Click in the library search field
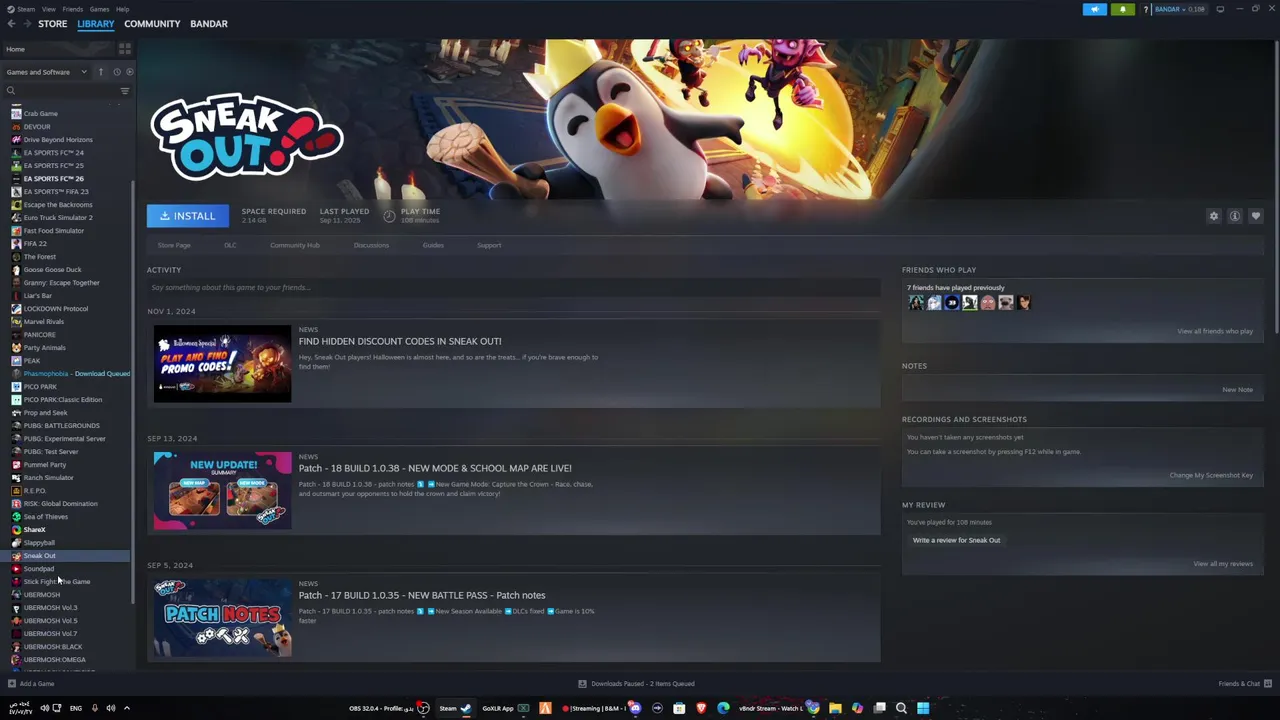Image resolution: width=1280 pixels, height=720 pixels. (x=60, y=91)
